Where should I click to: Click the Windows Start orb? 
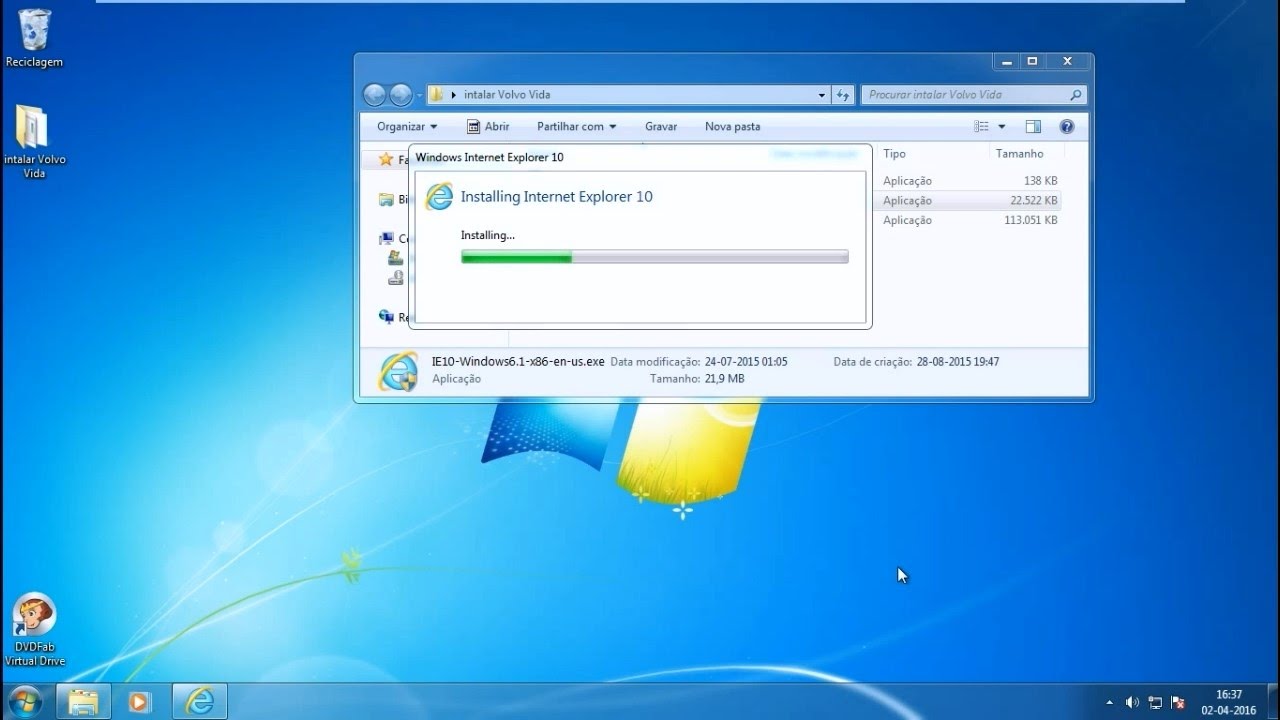[24, 701]
